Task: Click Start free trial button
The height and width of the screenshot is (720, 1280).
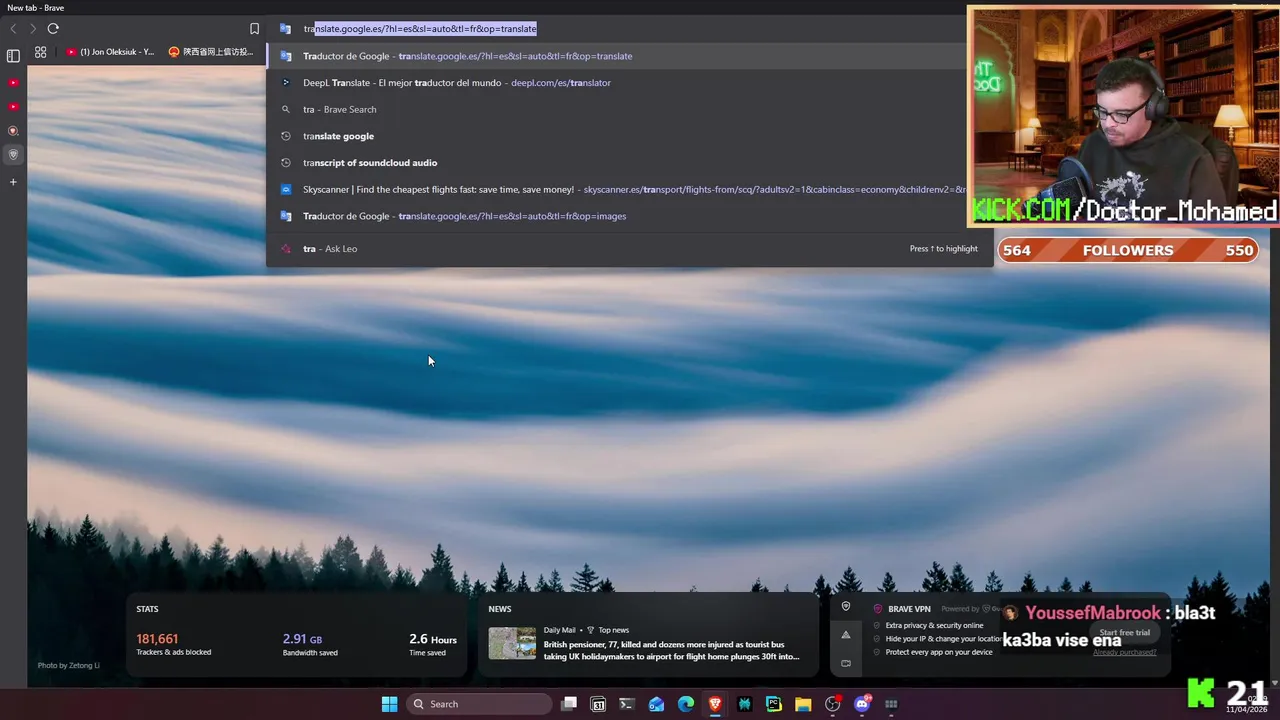Action: point(1125,633)
